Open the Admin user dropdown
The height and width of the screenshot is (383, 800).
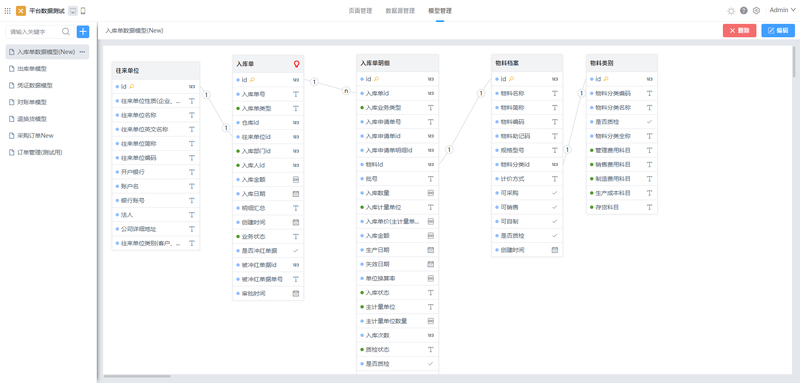[x=782, y=10]
